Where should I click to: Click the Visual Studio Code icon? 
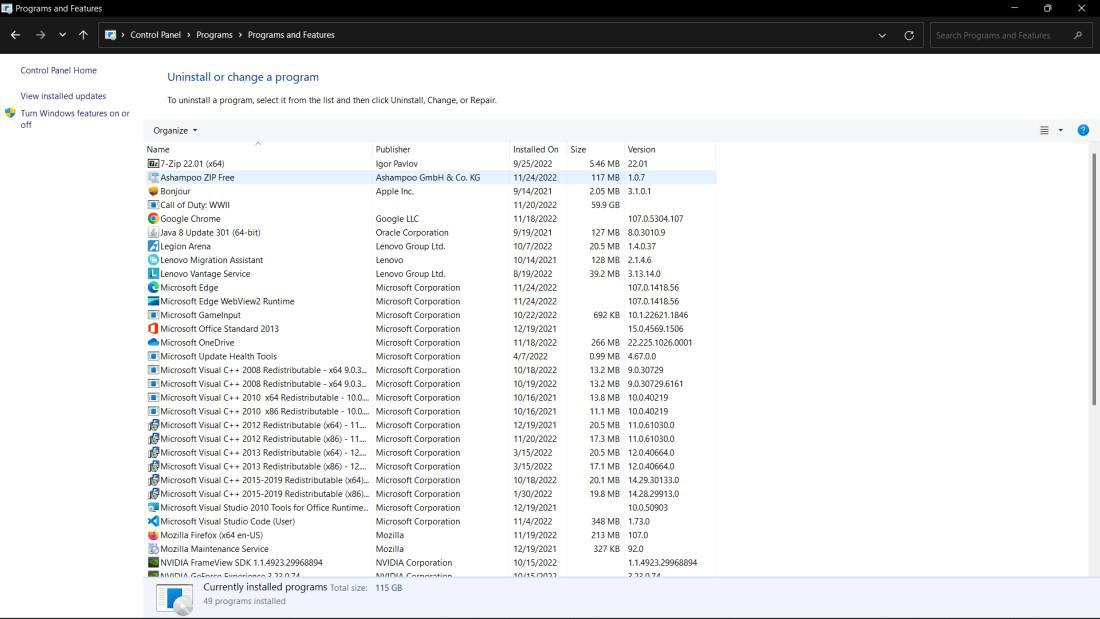pos(153,521)
